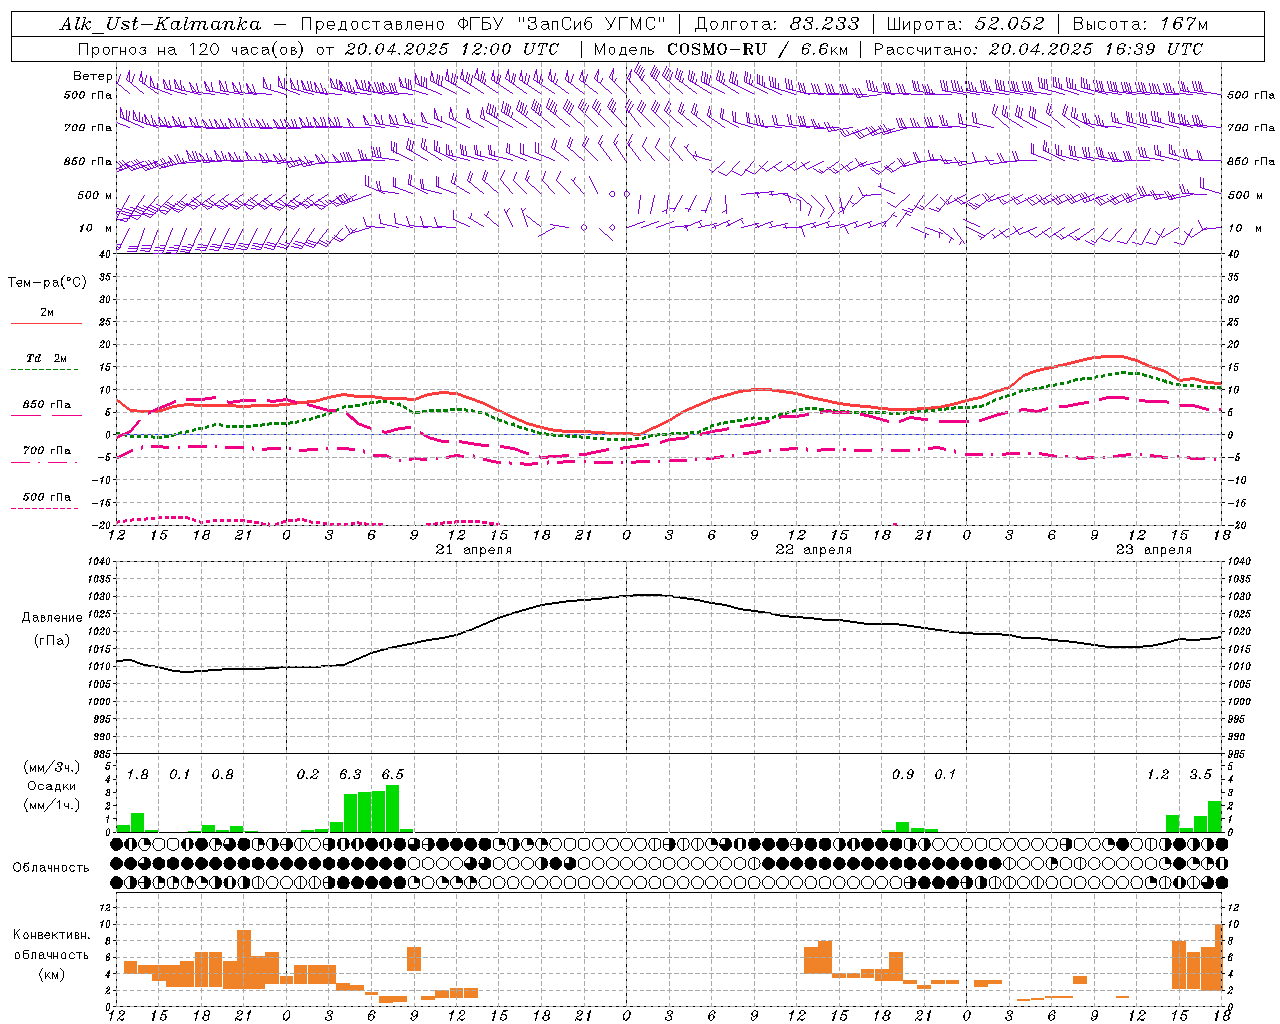Click the Тем-ра(°C) panel label

tap(47, 283)
